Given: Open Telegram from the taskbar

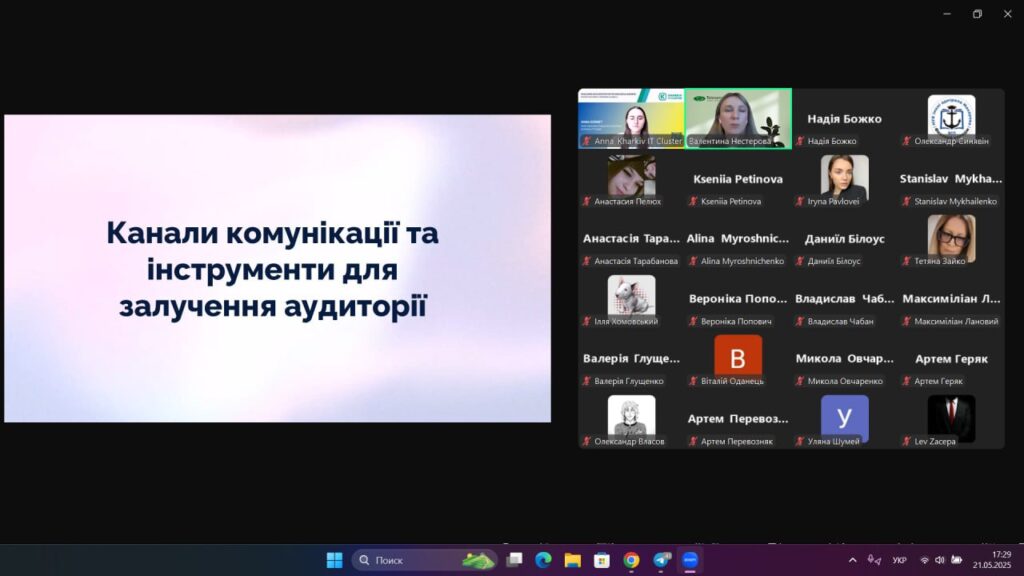Looking at the screenshot, I should [661, 560].
